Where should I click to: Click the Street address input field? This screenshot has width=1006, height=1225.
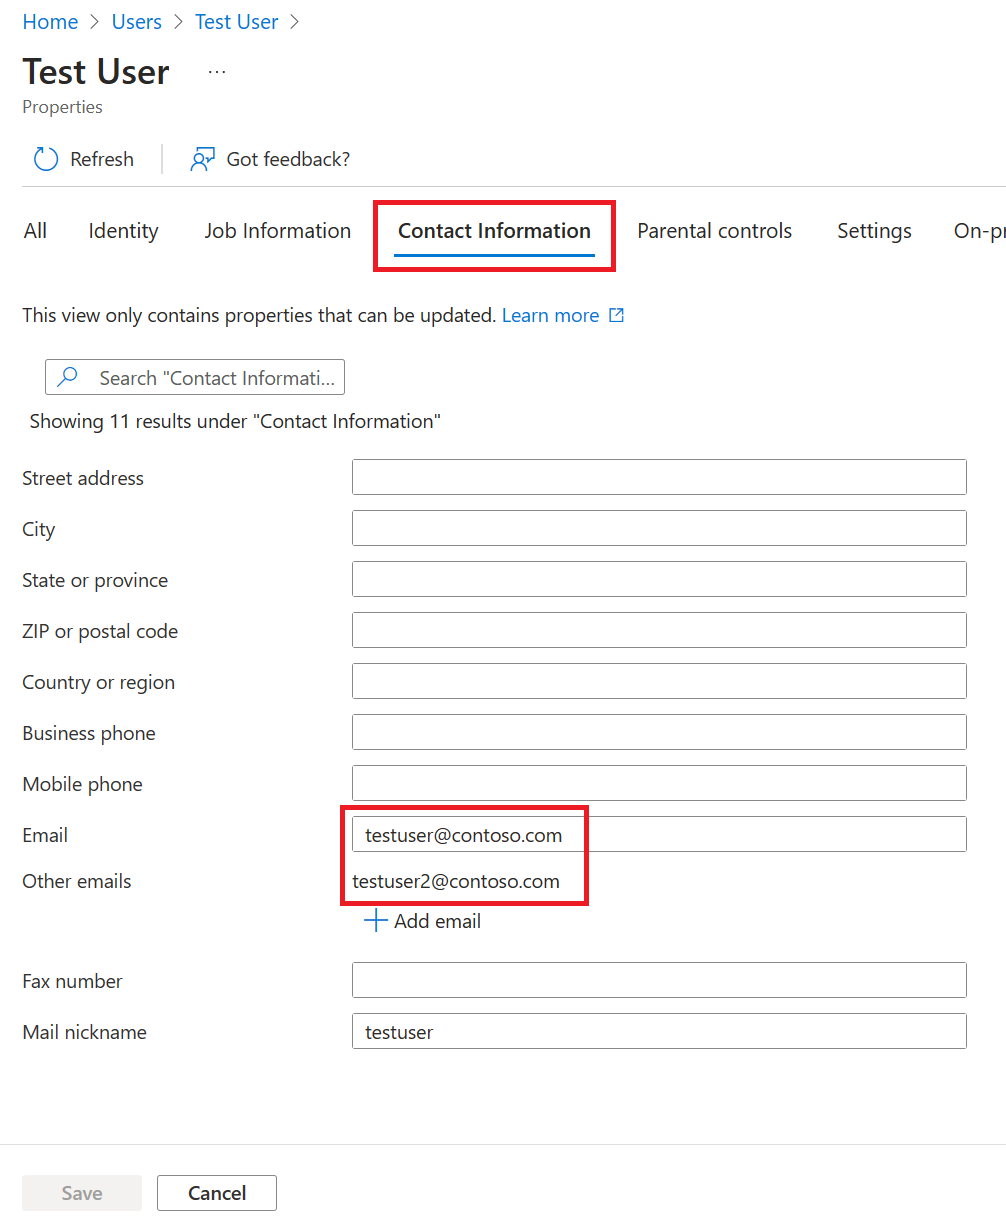[x=659, y=477]
